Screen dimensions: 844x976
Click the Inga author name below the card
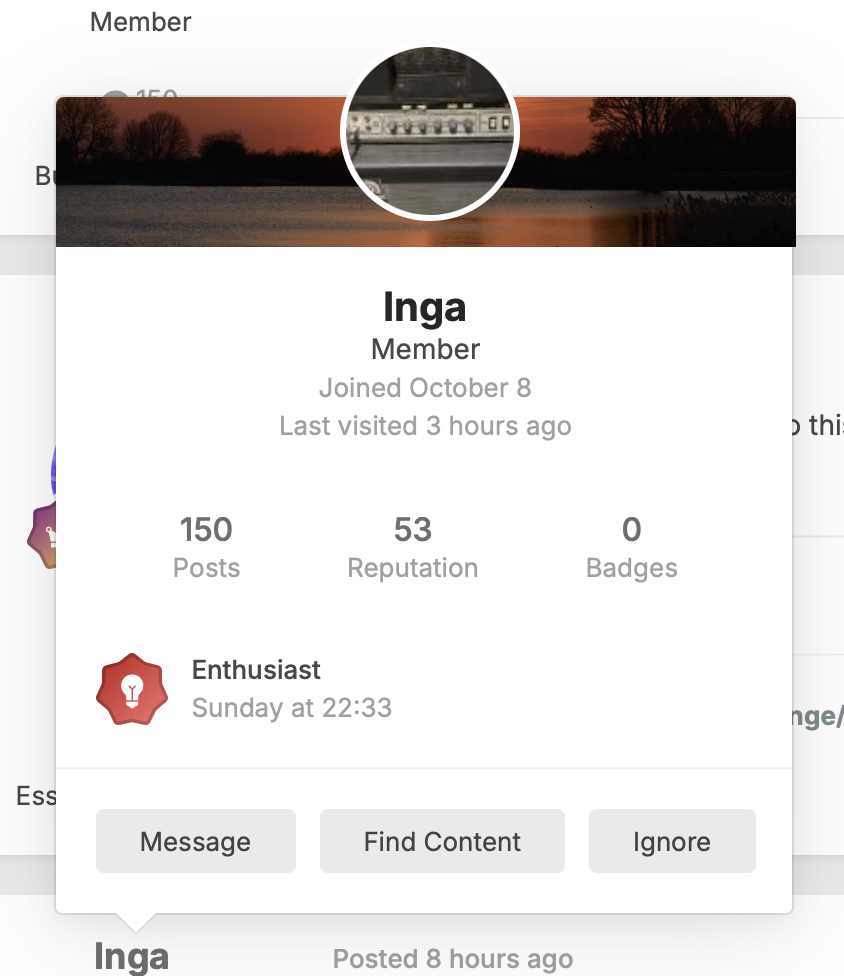[x=131, y=957]
